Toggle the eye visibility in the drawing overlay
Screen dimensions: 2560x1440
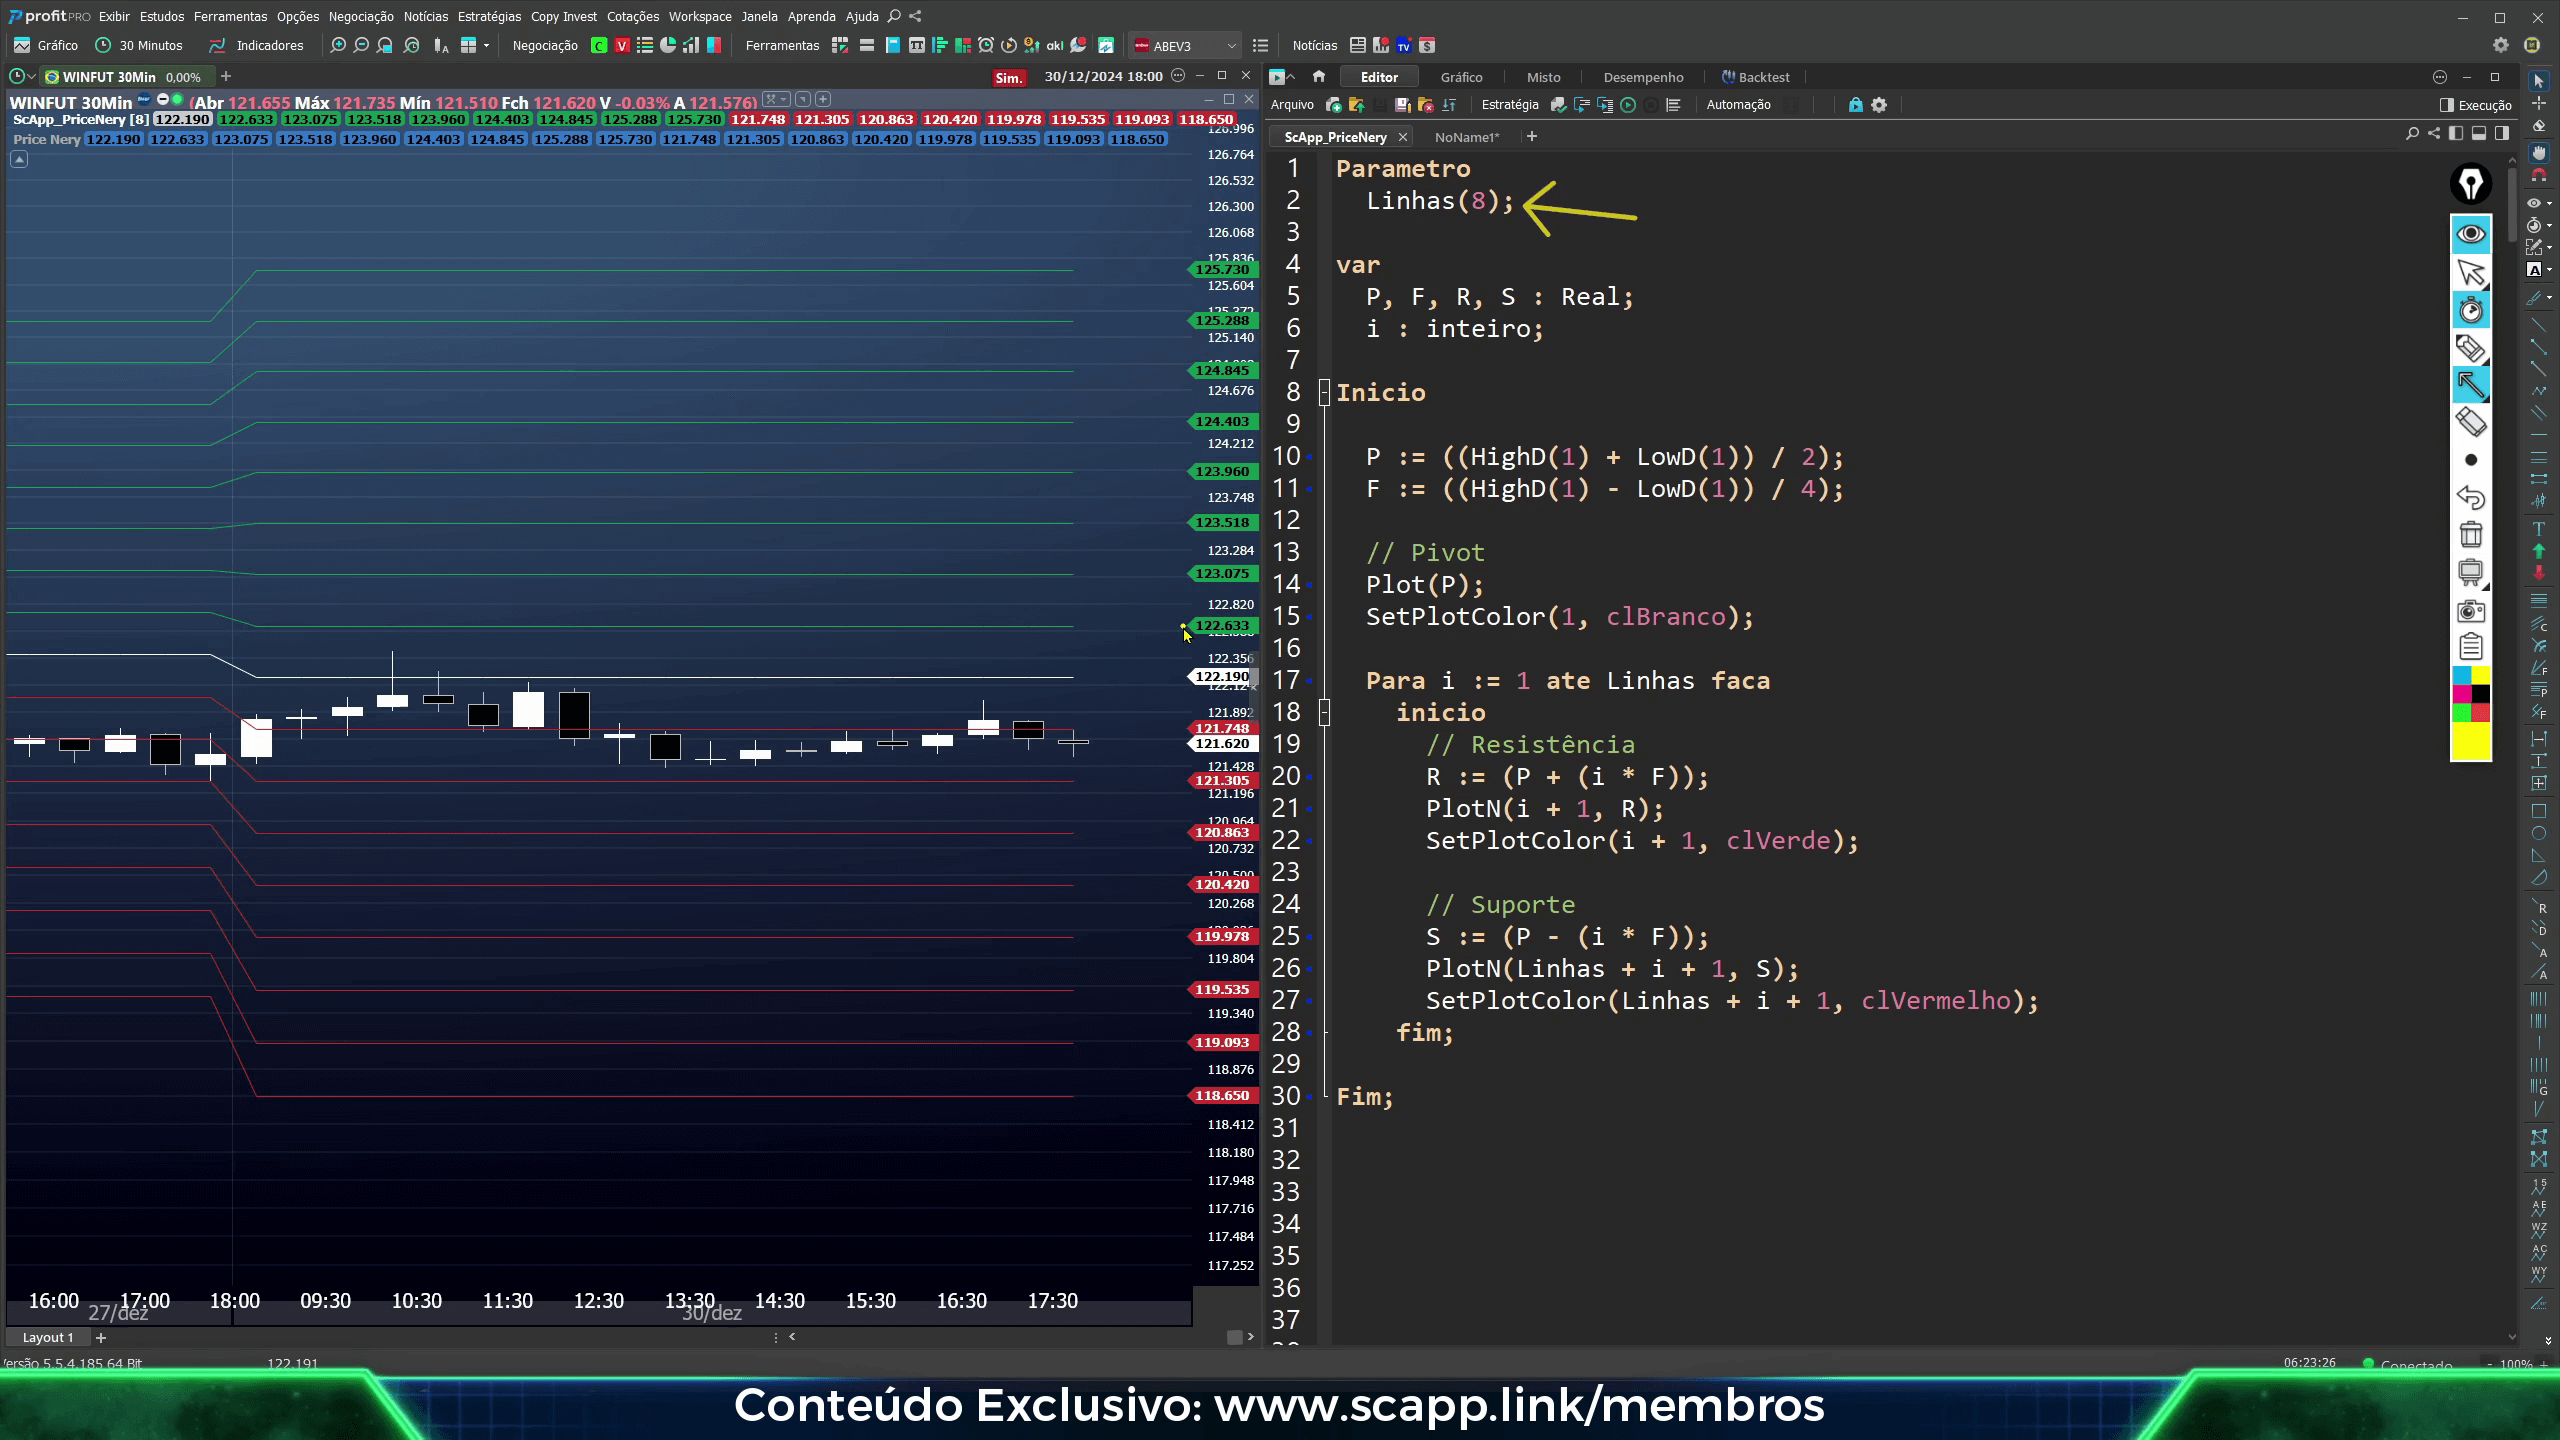(2471, 234)
